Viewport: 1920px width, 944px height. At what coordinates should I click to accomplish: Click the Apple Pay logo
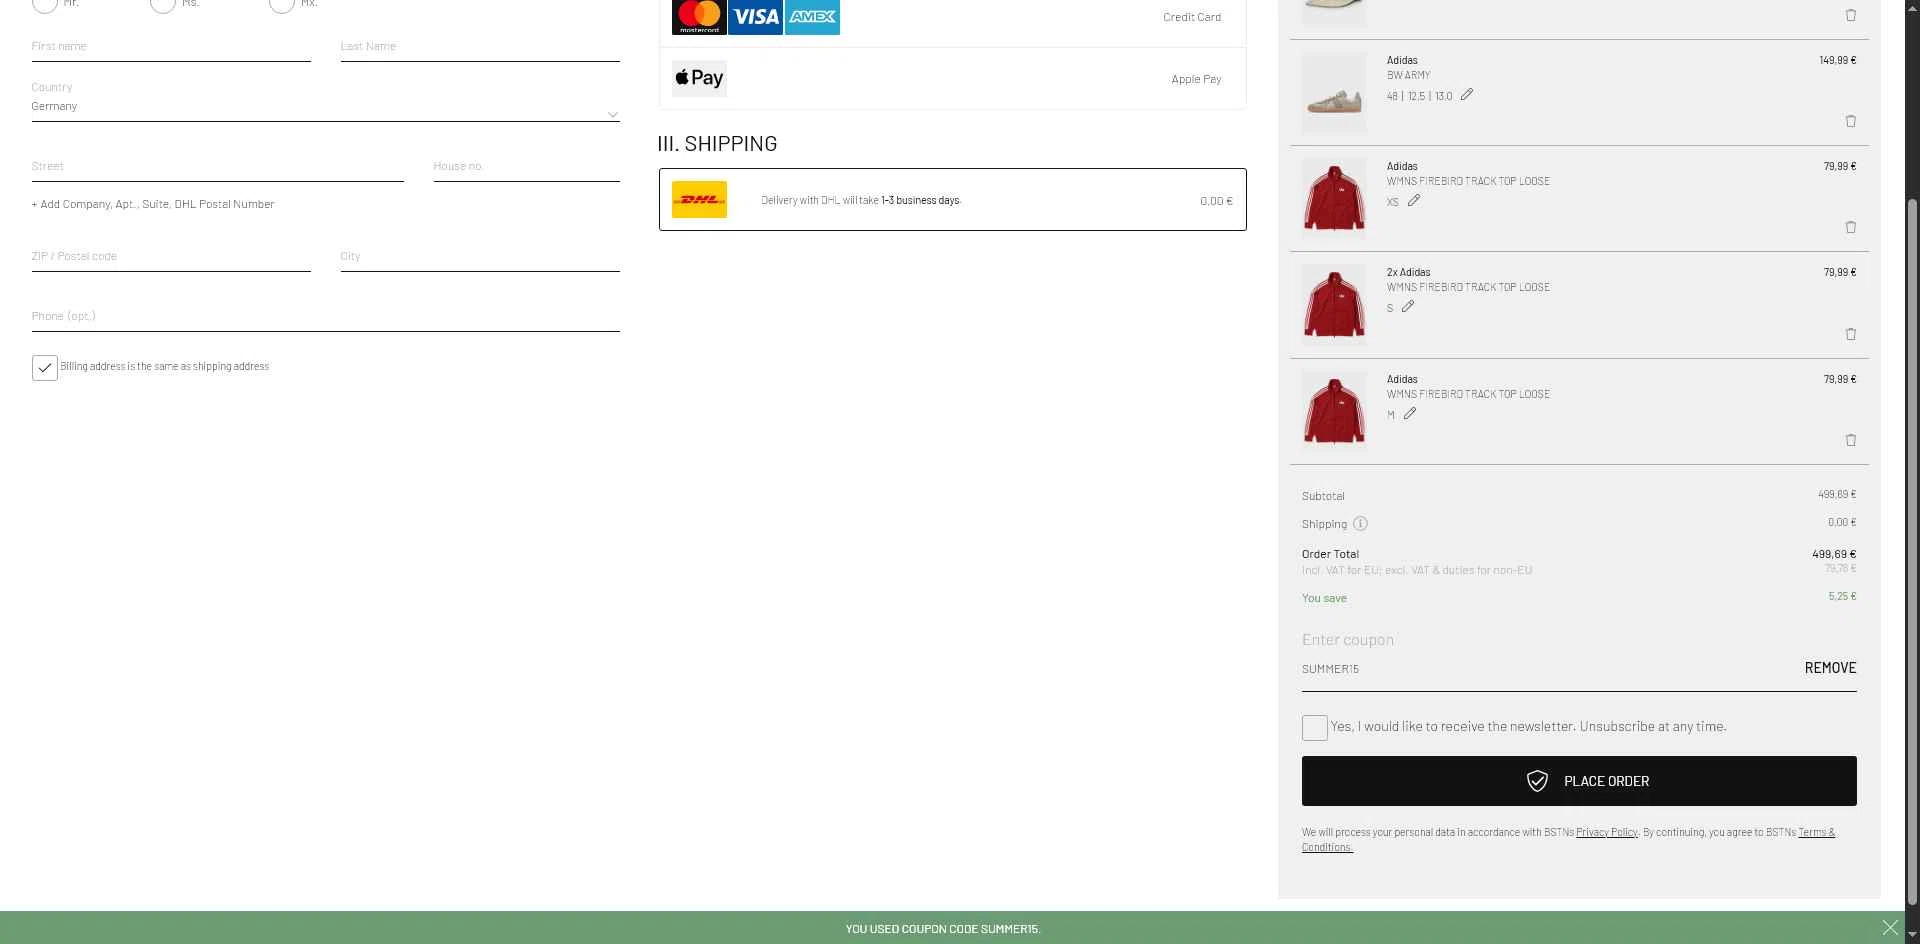pos(699,78)
